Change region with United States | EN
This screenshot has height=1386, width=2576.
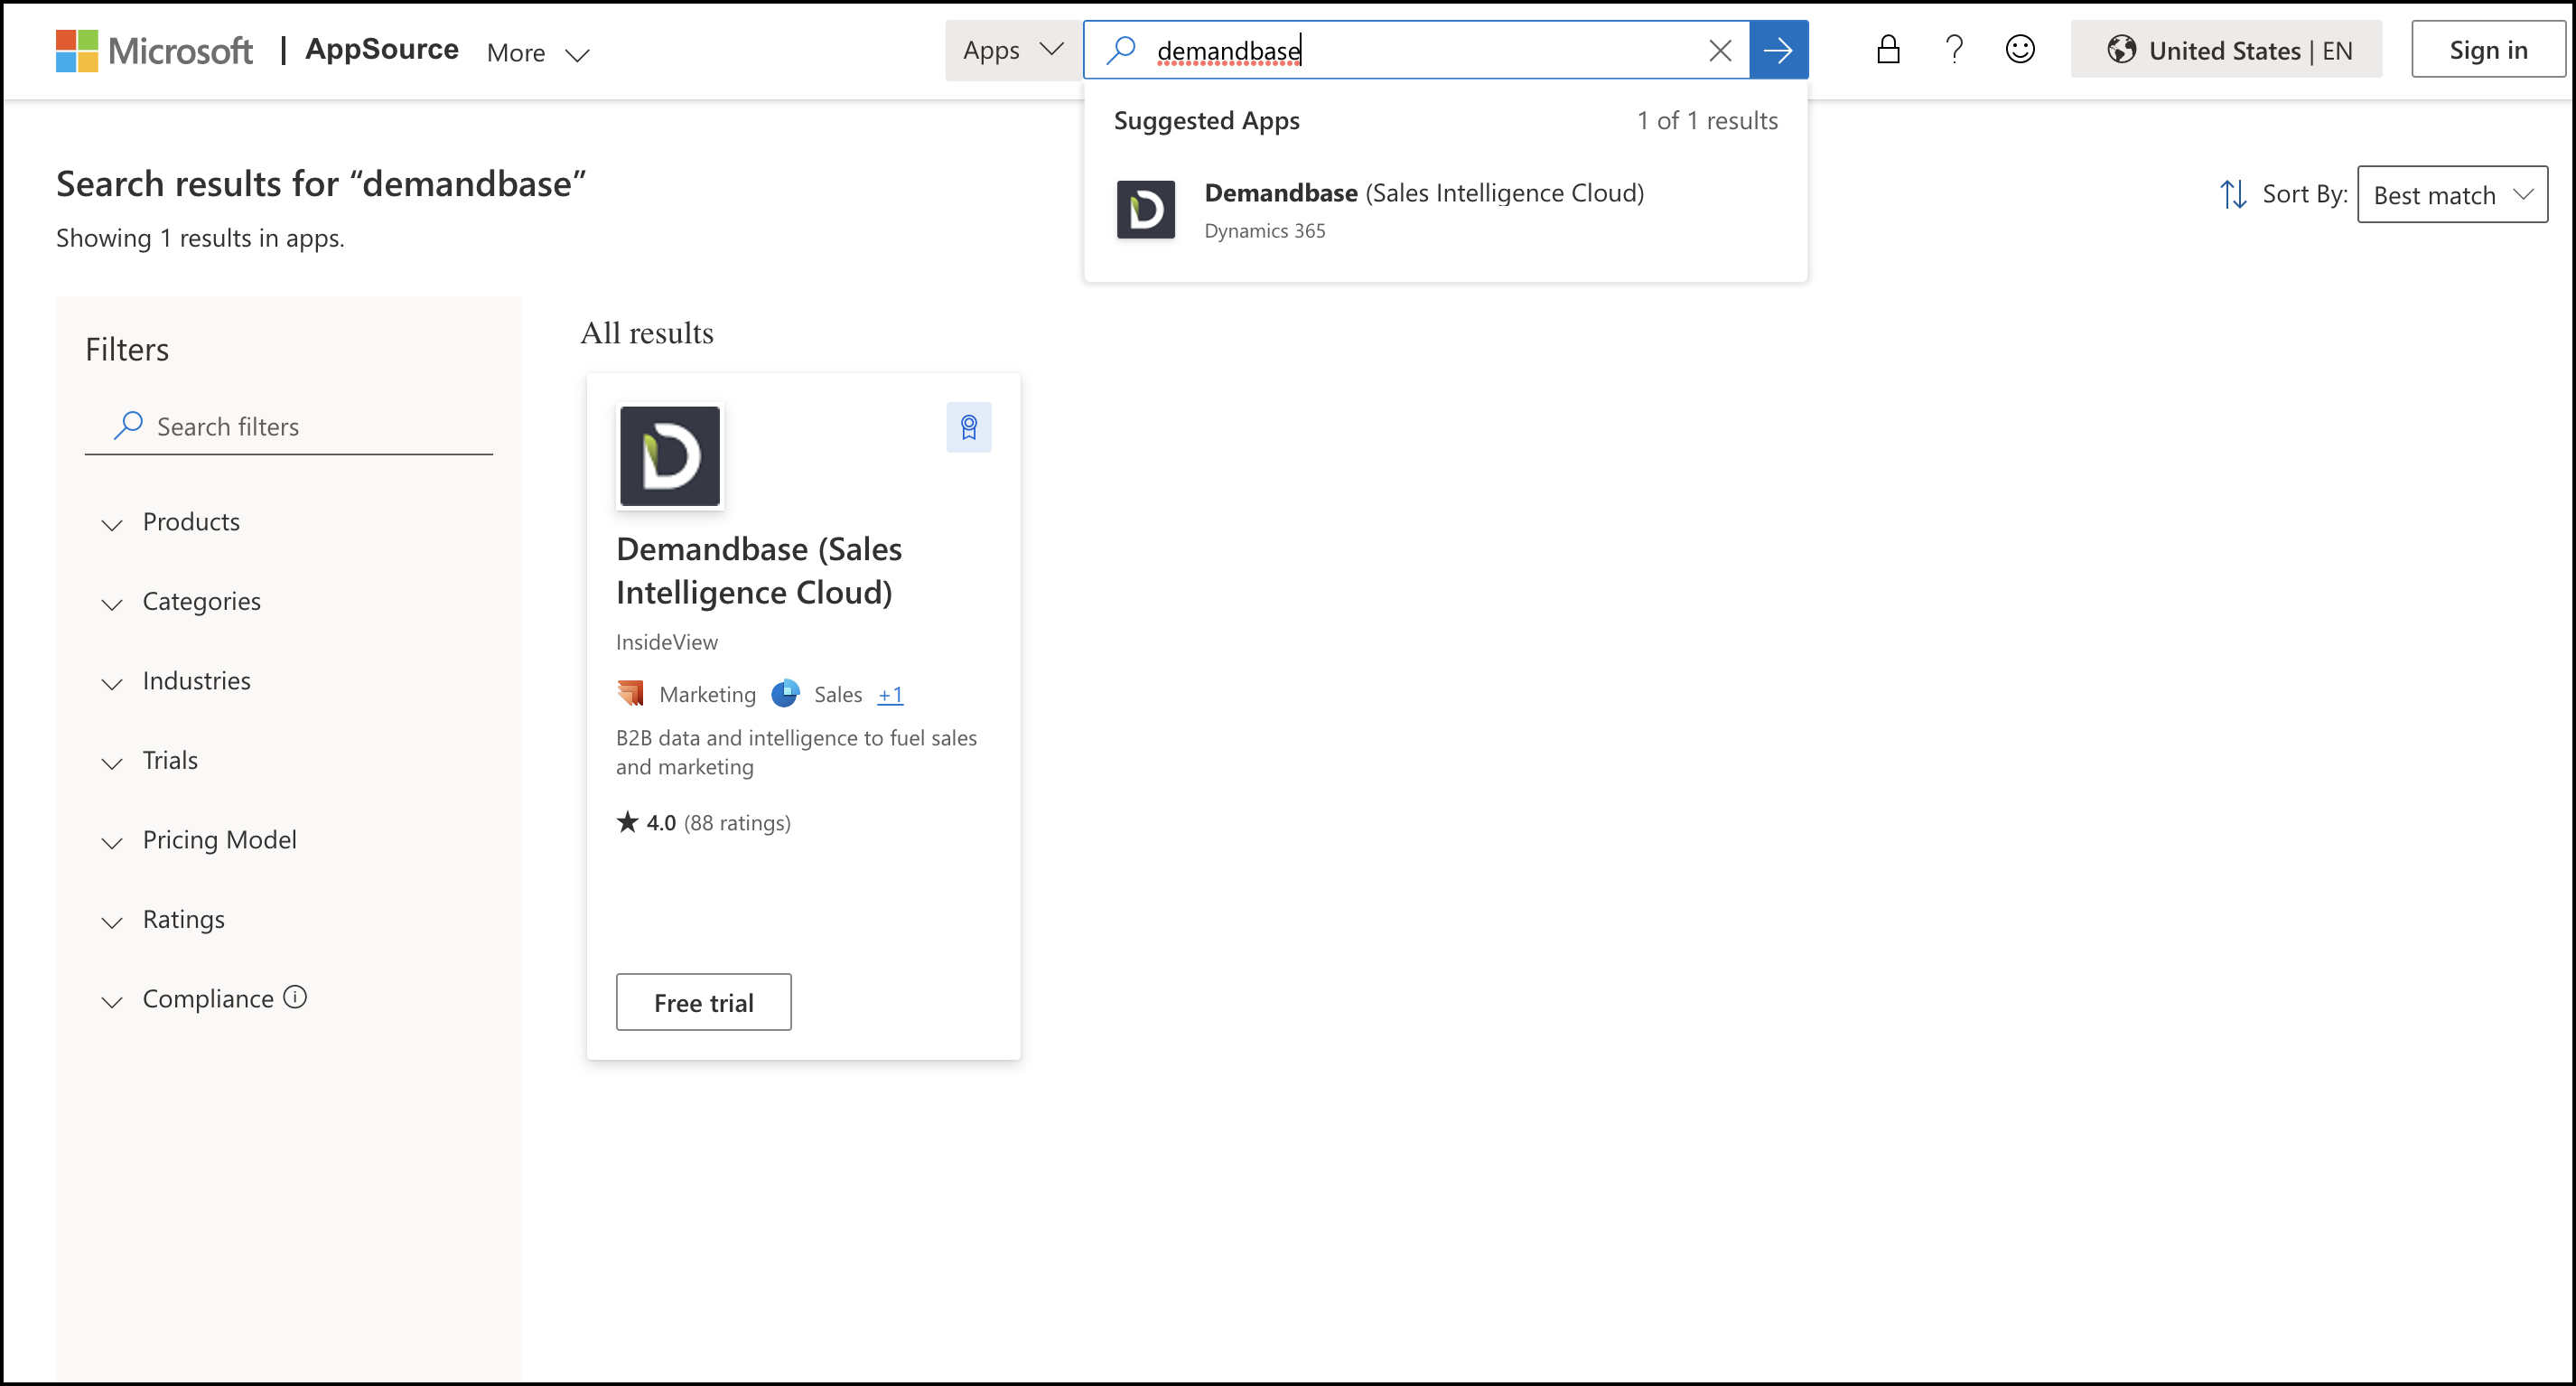[x=2226, y=50]
